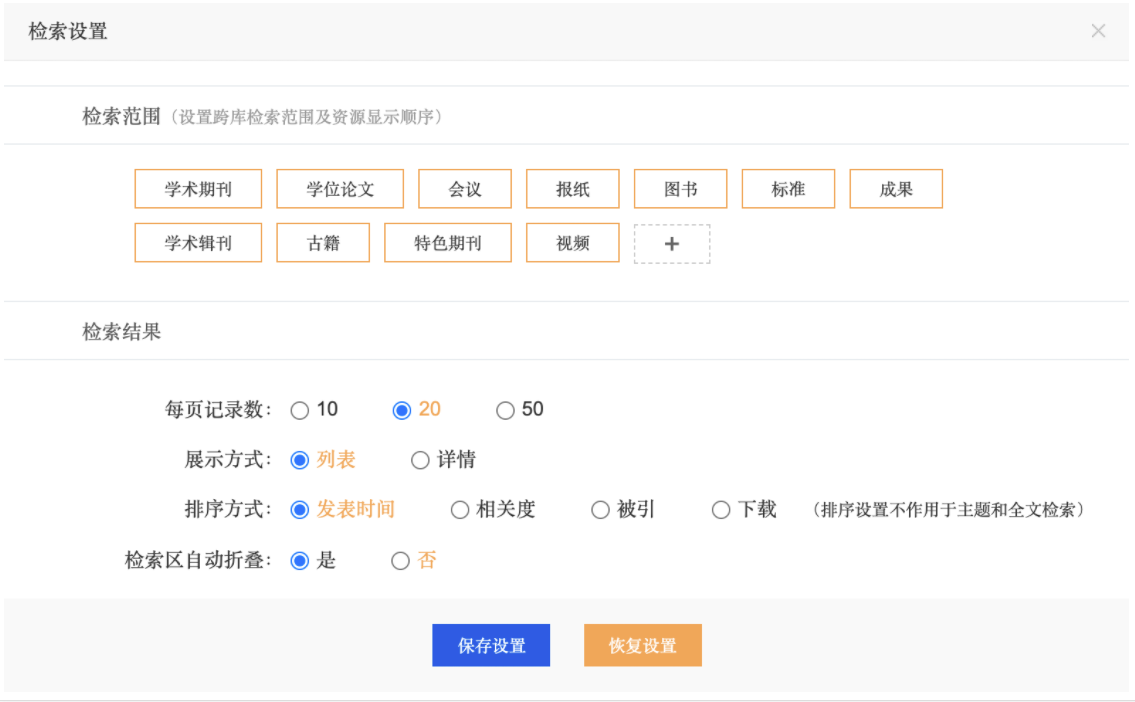Toggle the 图书 search scope

click(680, 188)
